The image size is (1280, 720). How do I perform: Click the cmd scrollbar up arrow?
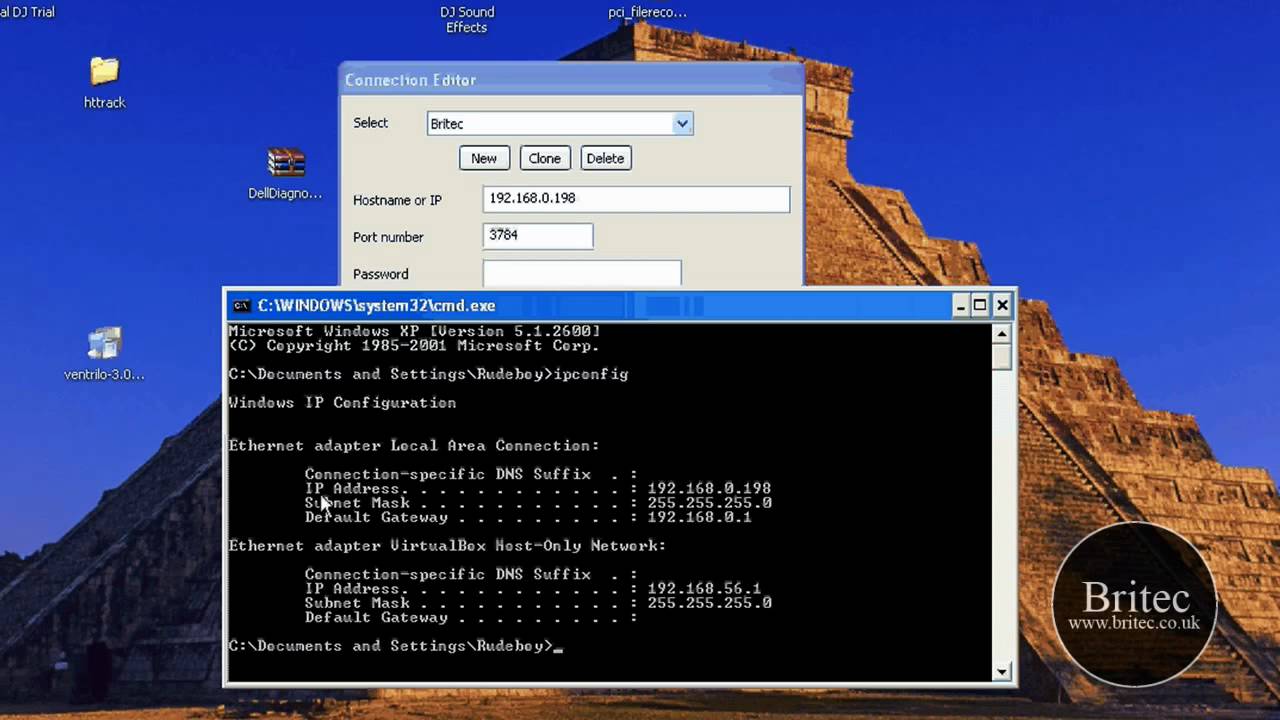pyautogui.click(x=1003, y=333)
